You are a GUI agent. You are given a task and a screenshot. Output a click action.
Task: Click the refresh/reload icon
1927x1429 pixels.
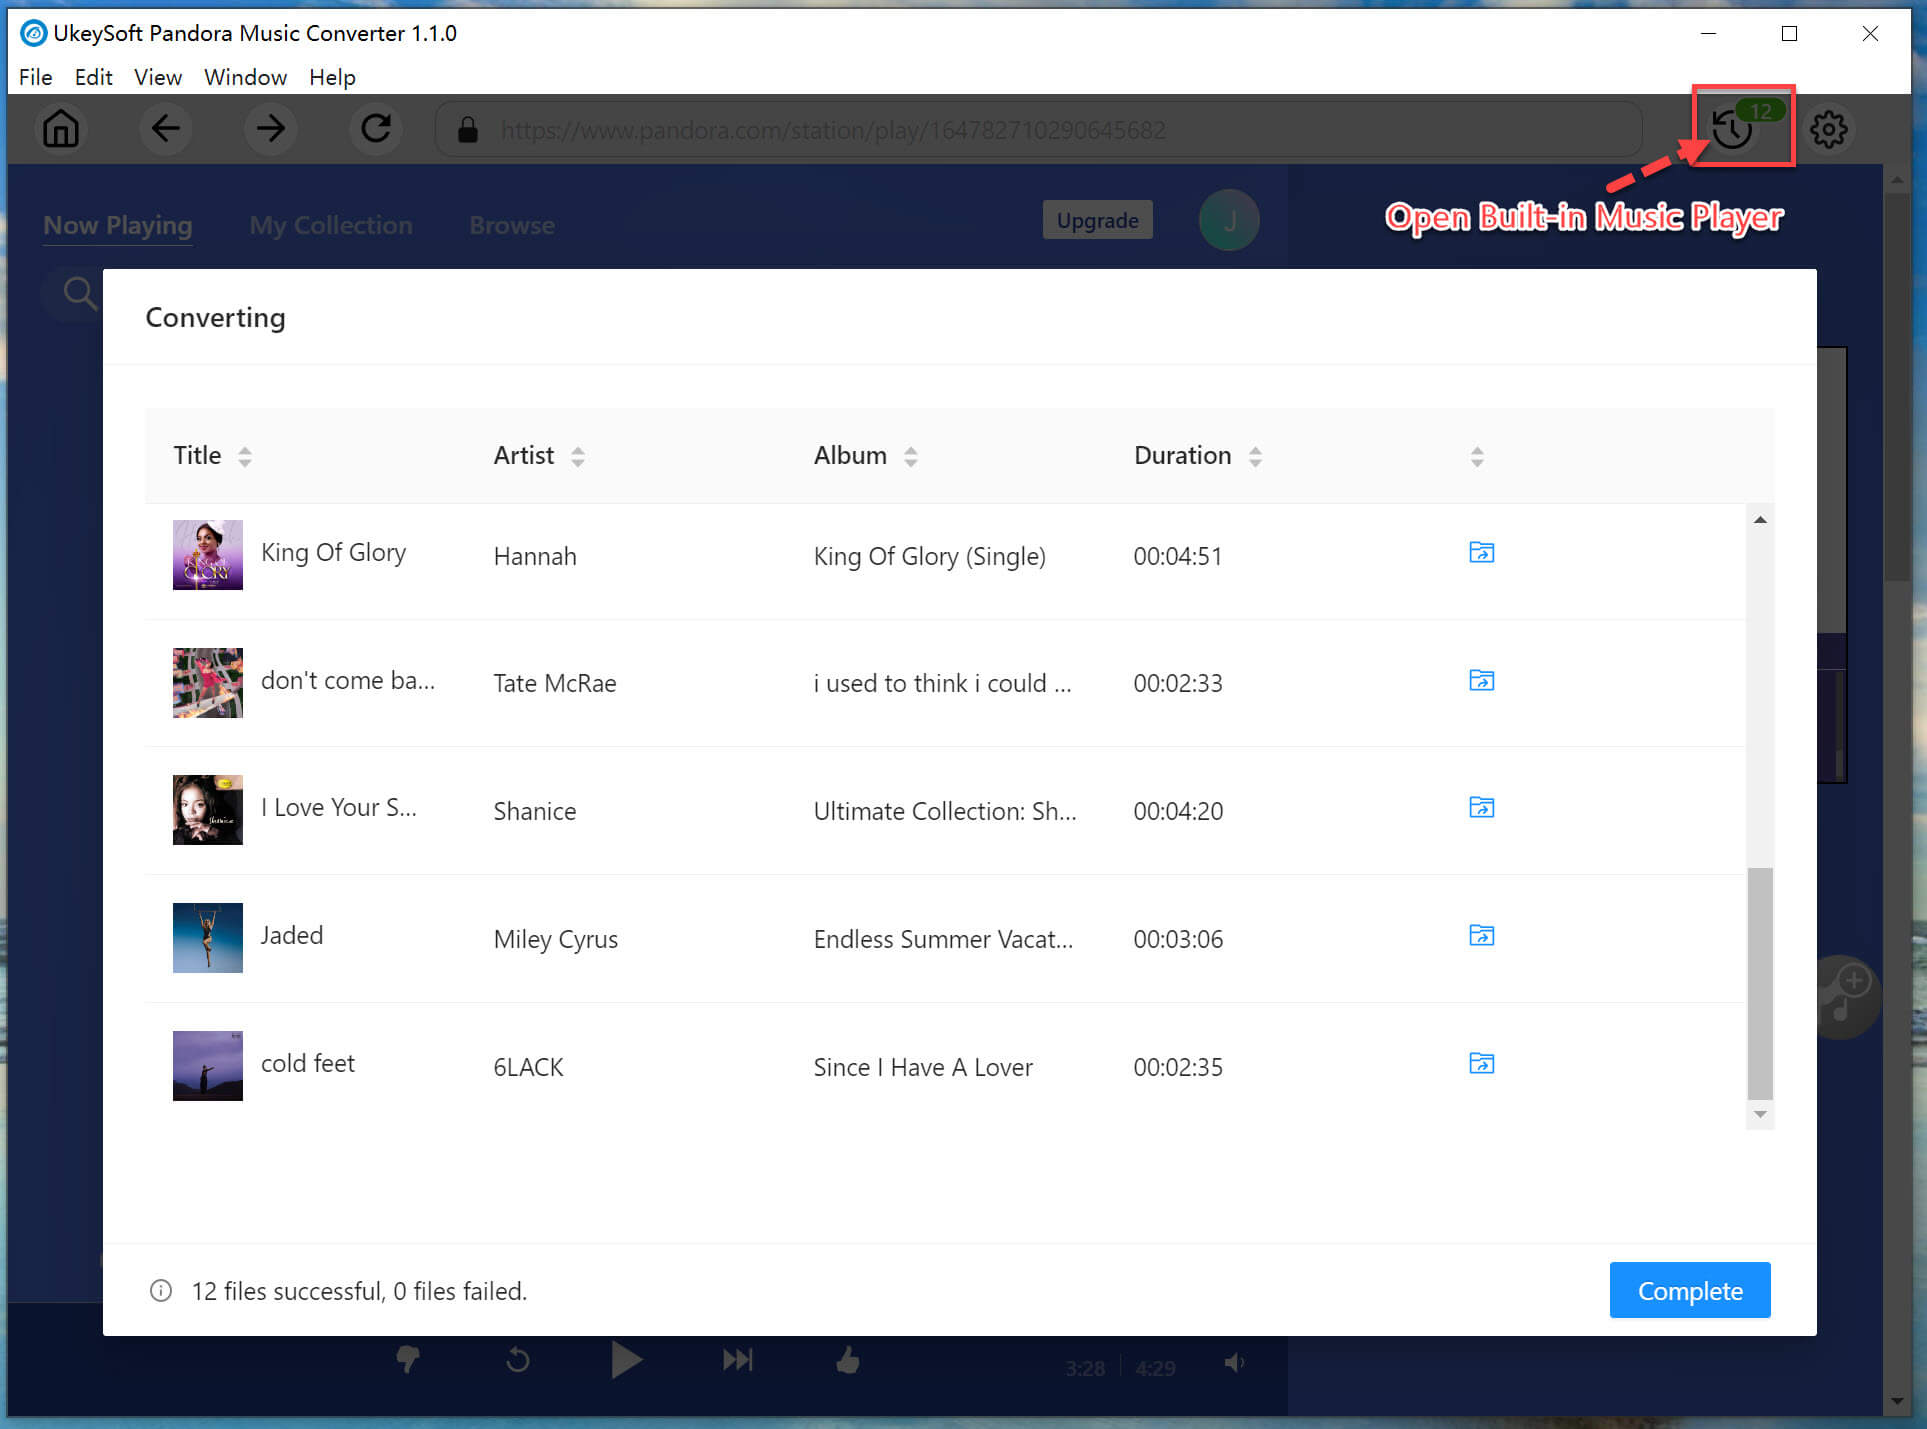[378, 129]
